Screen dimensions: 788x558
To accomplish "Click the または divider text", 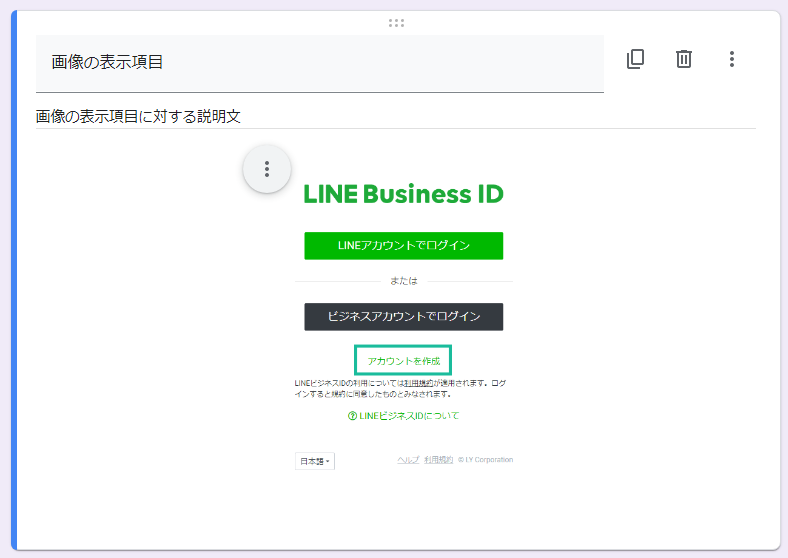I will (x=404, y=281).
